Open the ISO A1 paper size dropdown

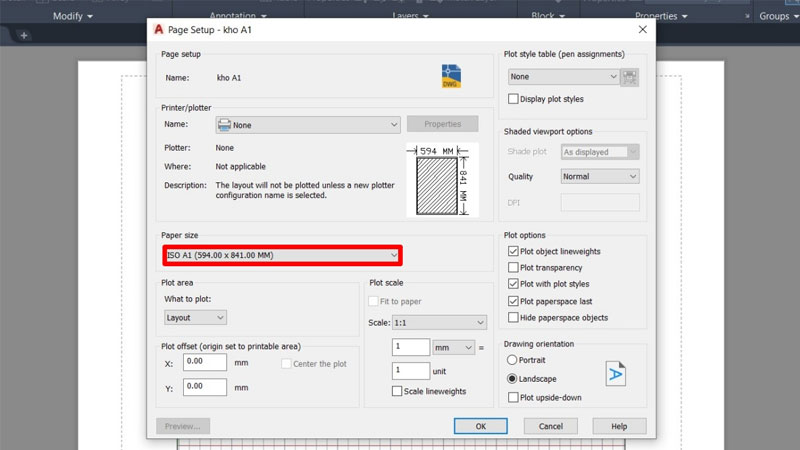(283, 256)
